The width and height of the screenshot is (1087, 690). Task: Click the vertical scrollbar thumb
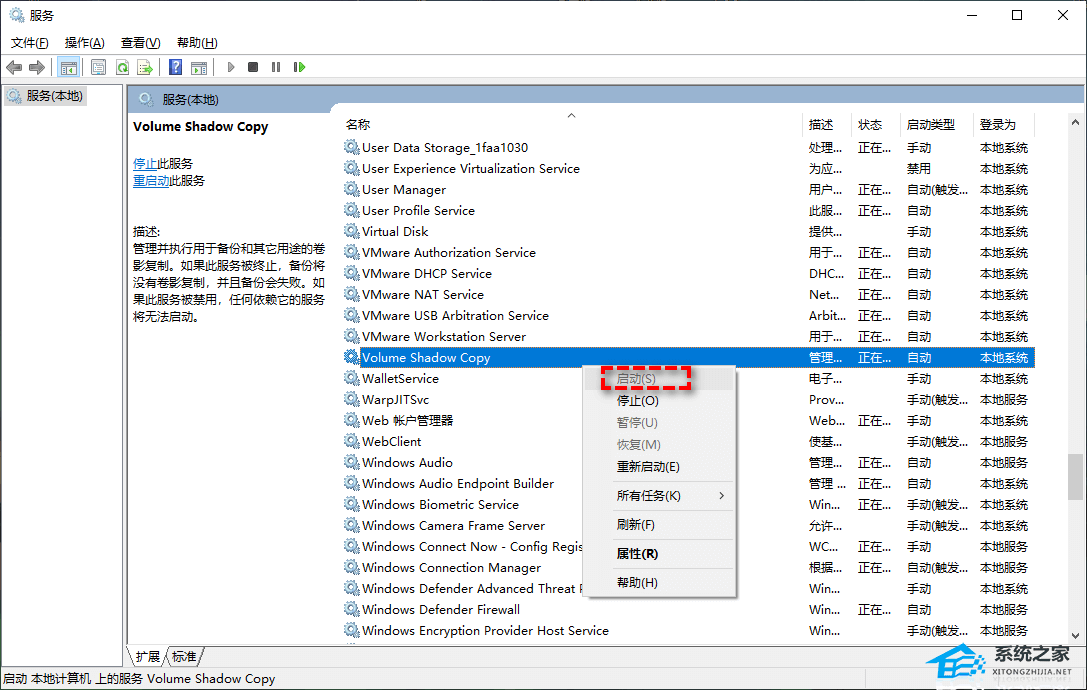point(1075,477)
